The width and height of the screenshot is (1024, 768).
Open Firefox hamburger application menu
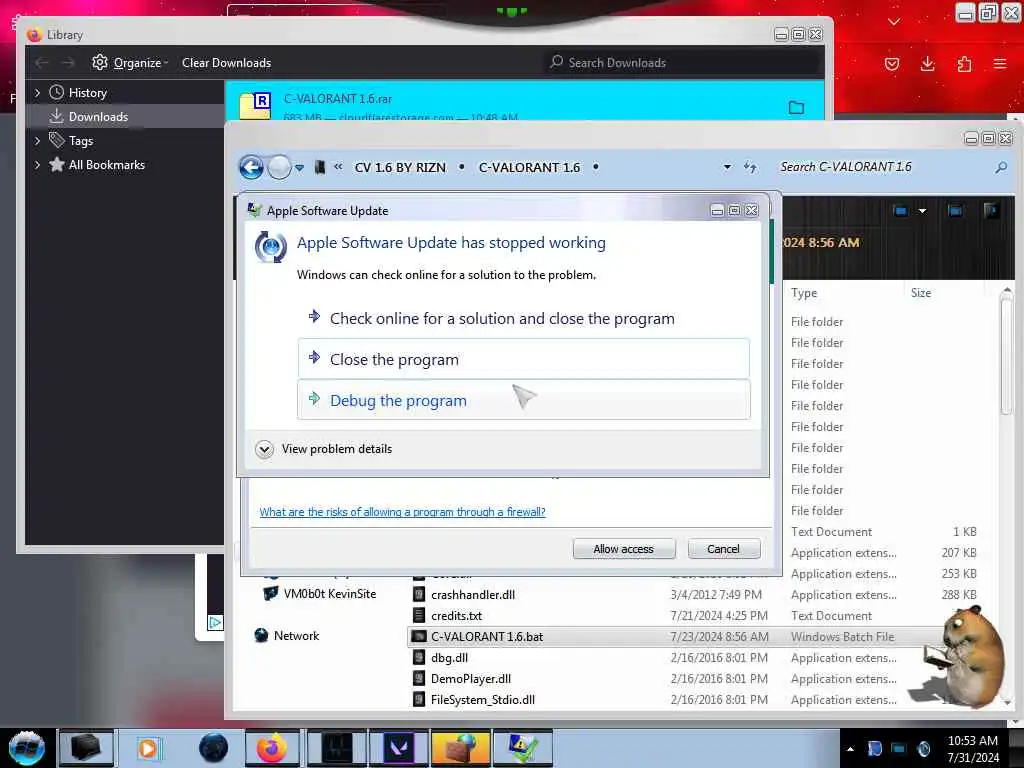pos(1000,63)
